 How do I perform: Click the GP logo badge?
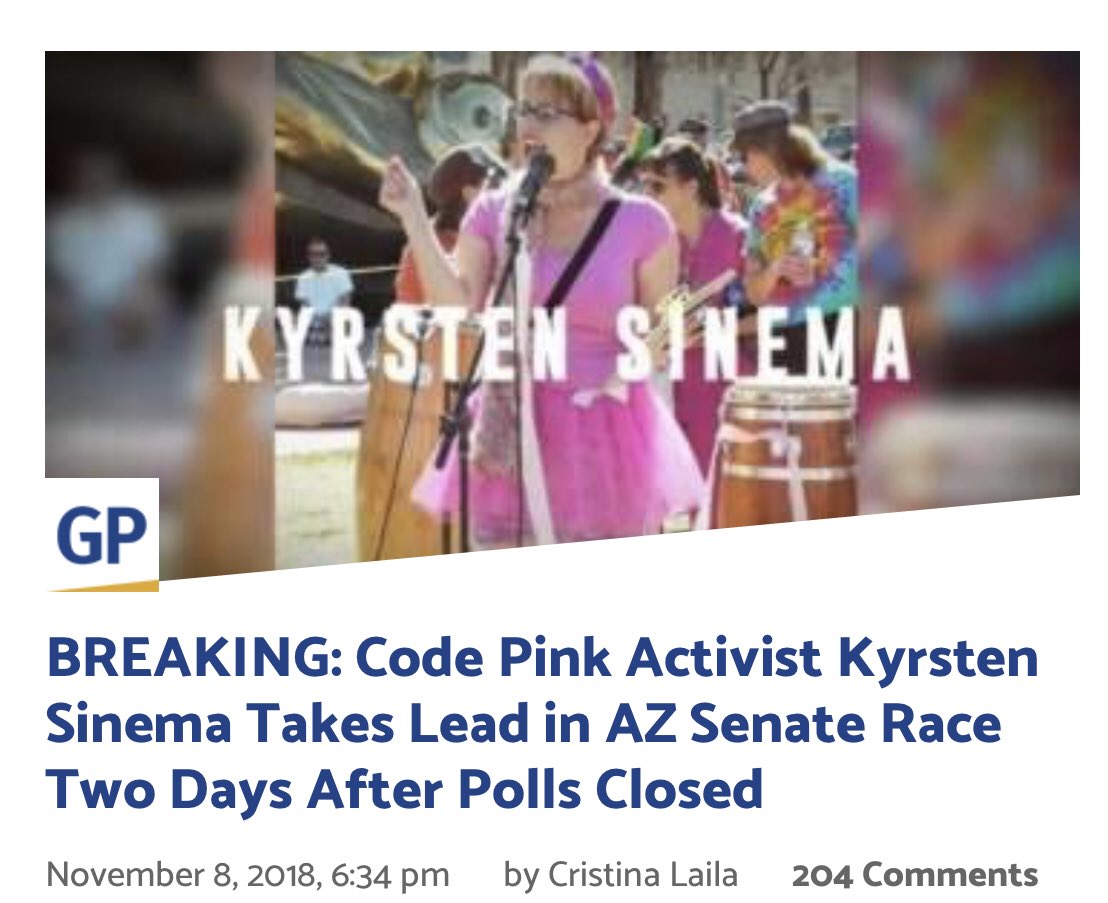tap(102, 534)
